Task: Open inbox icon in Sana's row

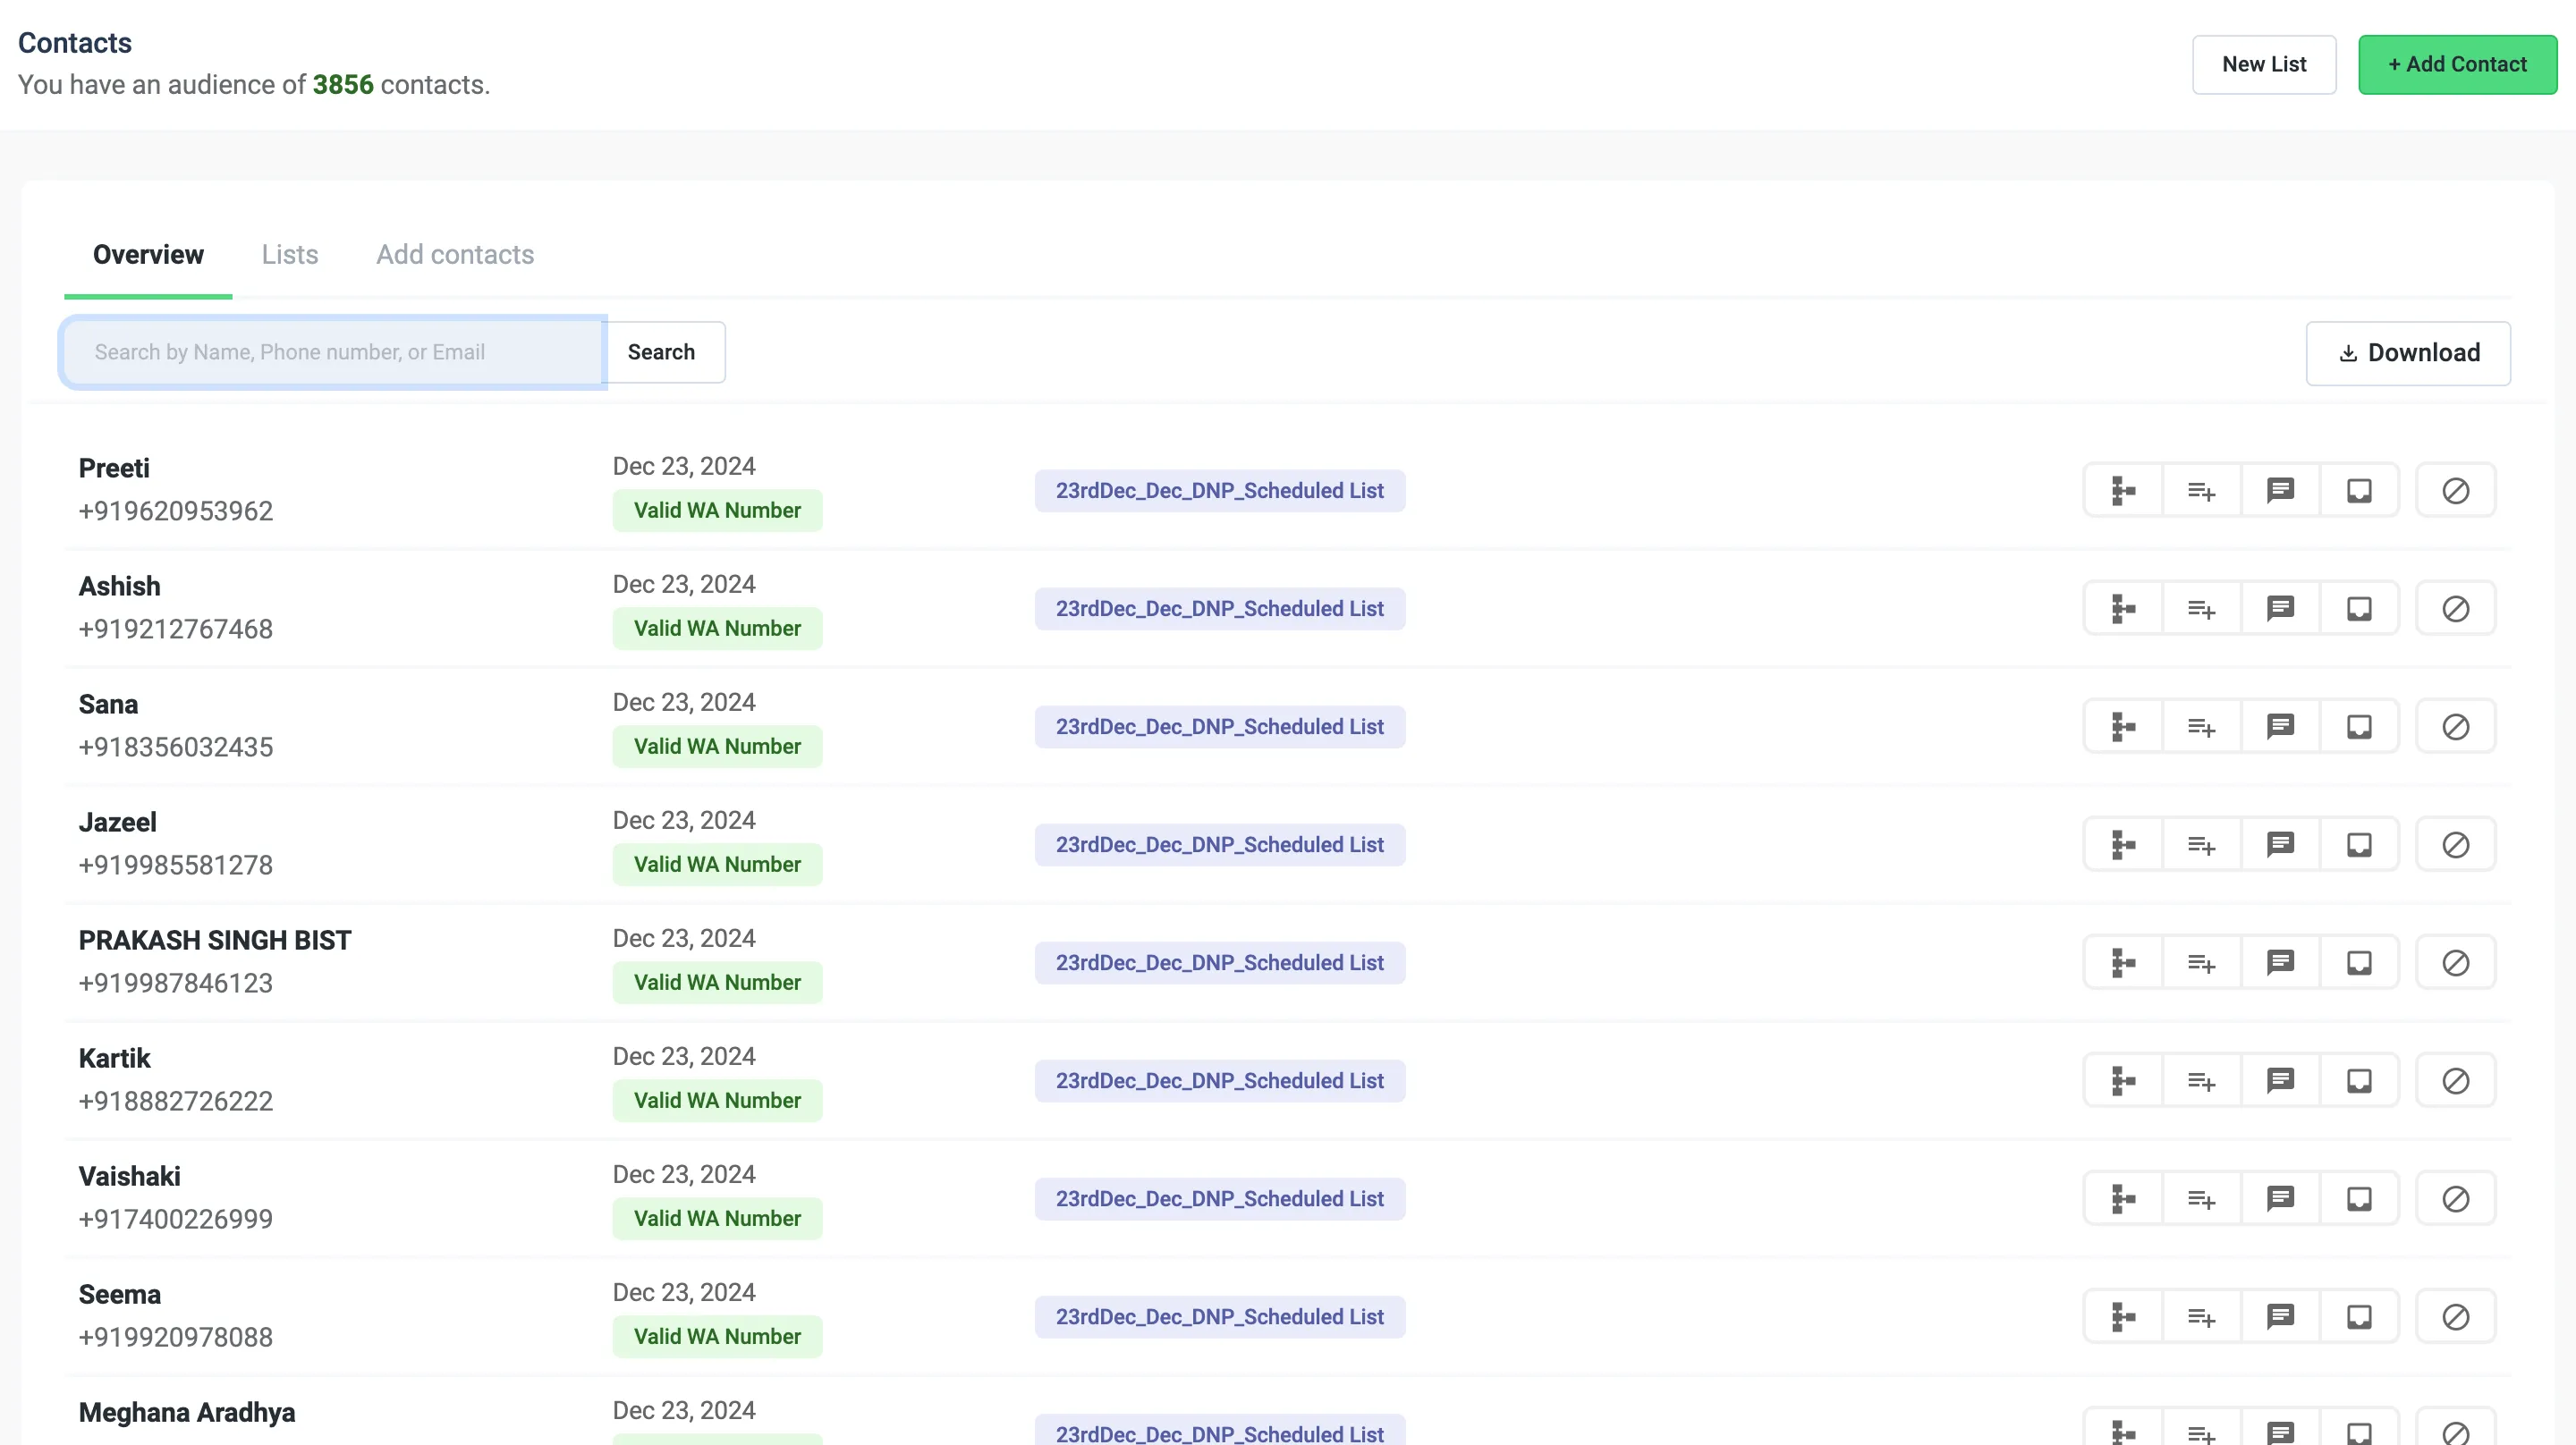Action: [2359, 727]
